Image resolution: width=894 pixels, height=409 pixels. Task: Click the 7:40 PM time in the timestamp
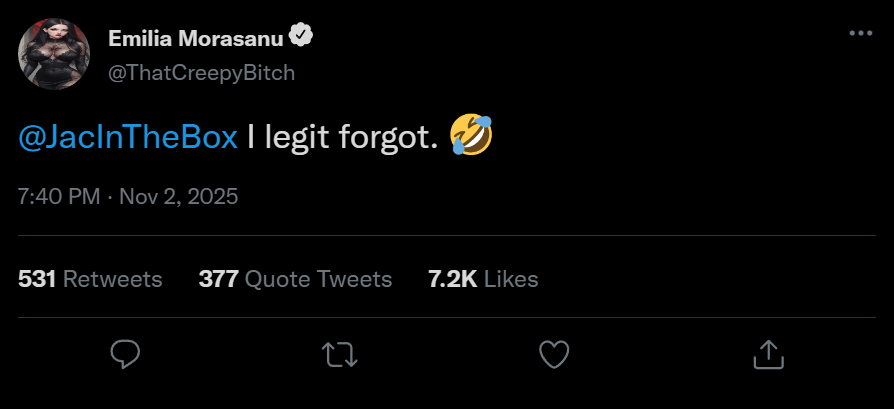coord(59,196)
